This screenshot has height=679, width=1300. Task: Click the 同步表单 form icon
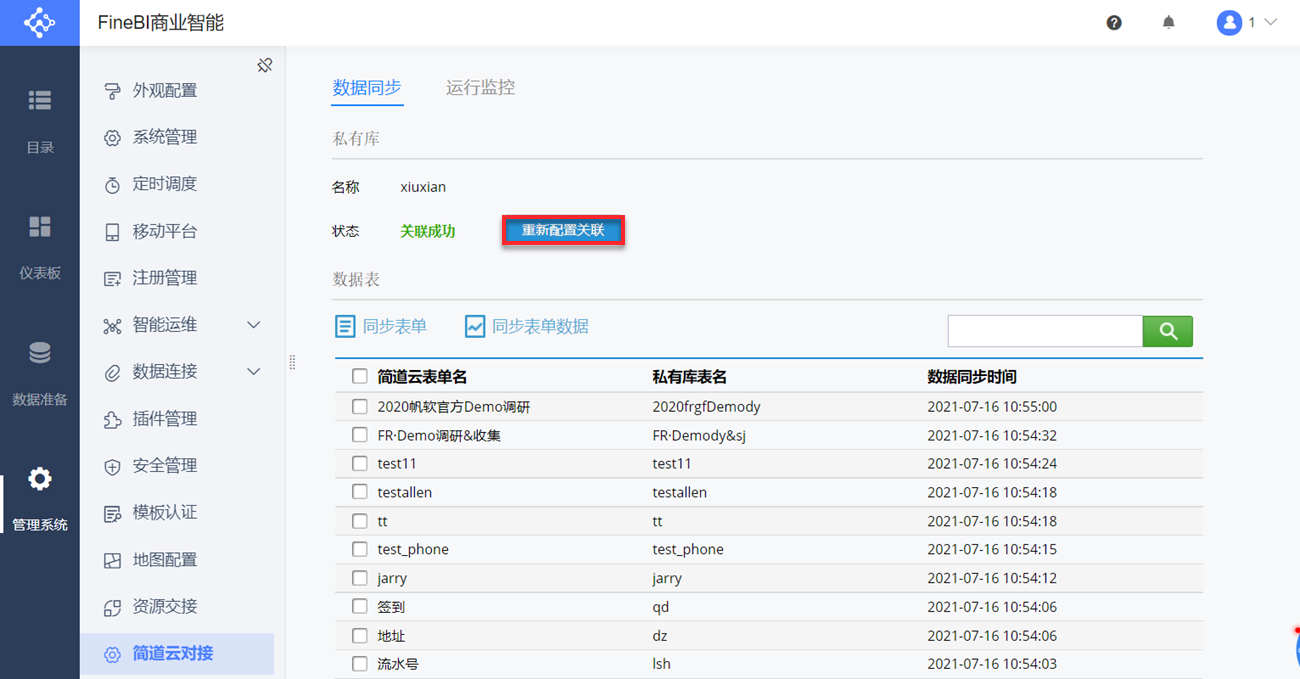(x=345, y=327)
